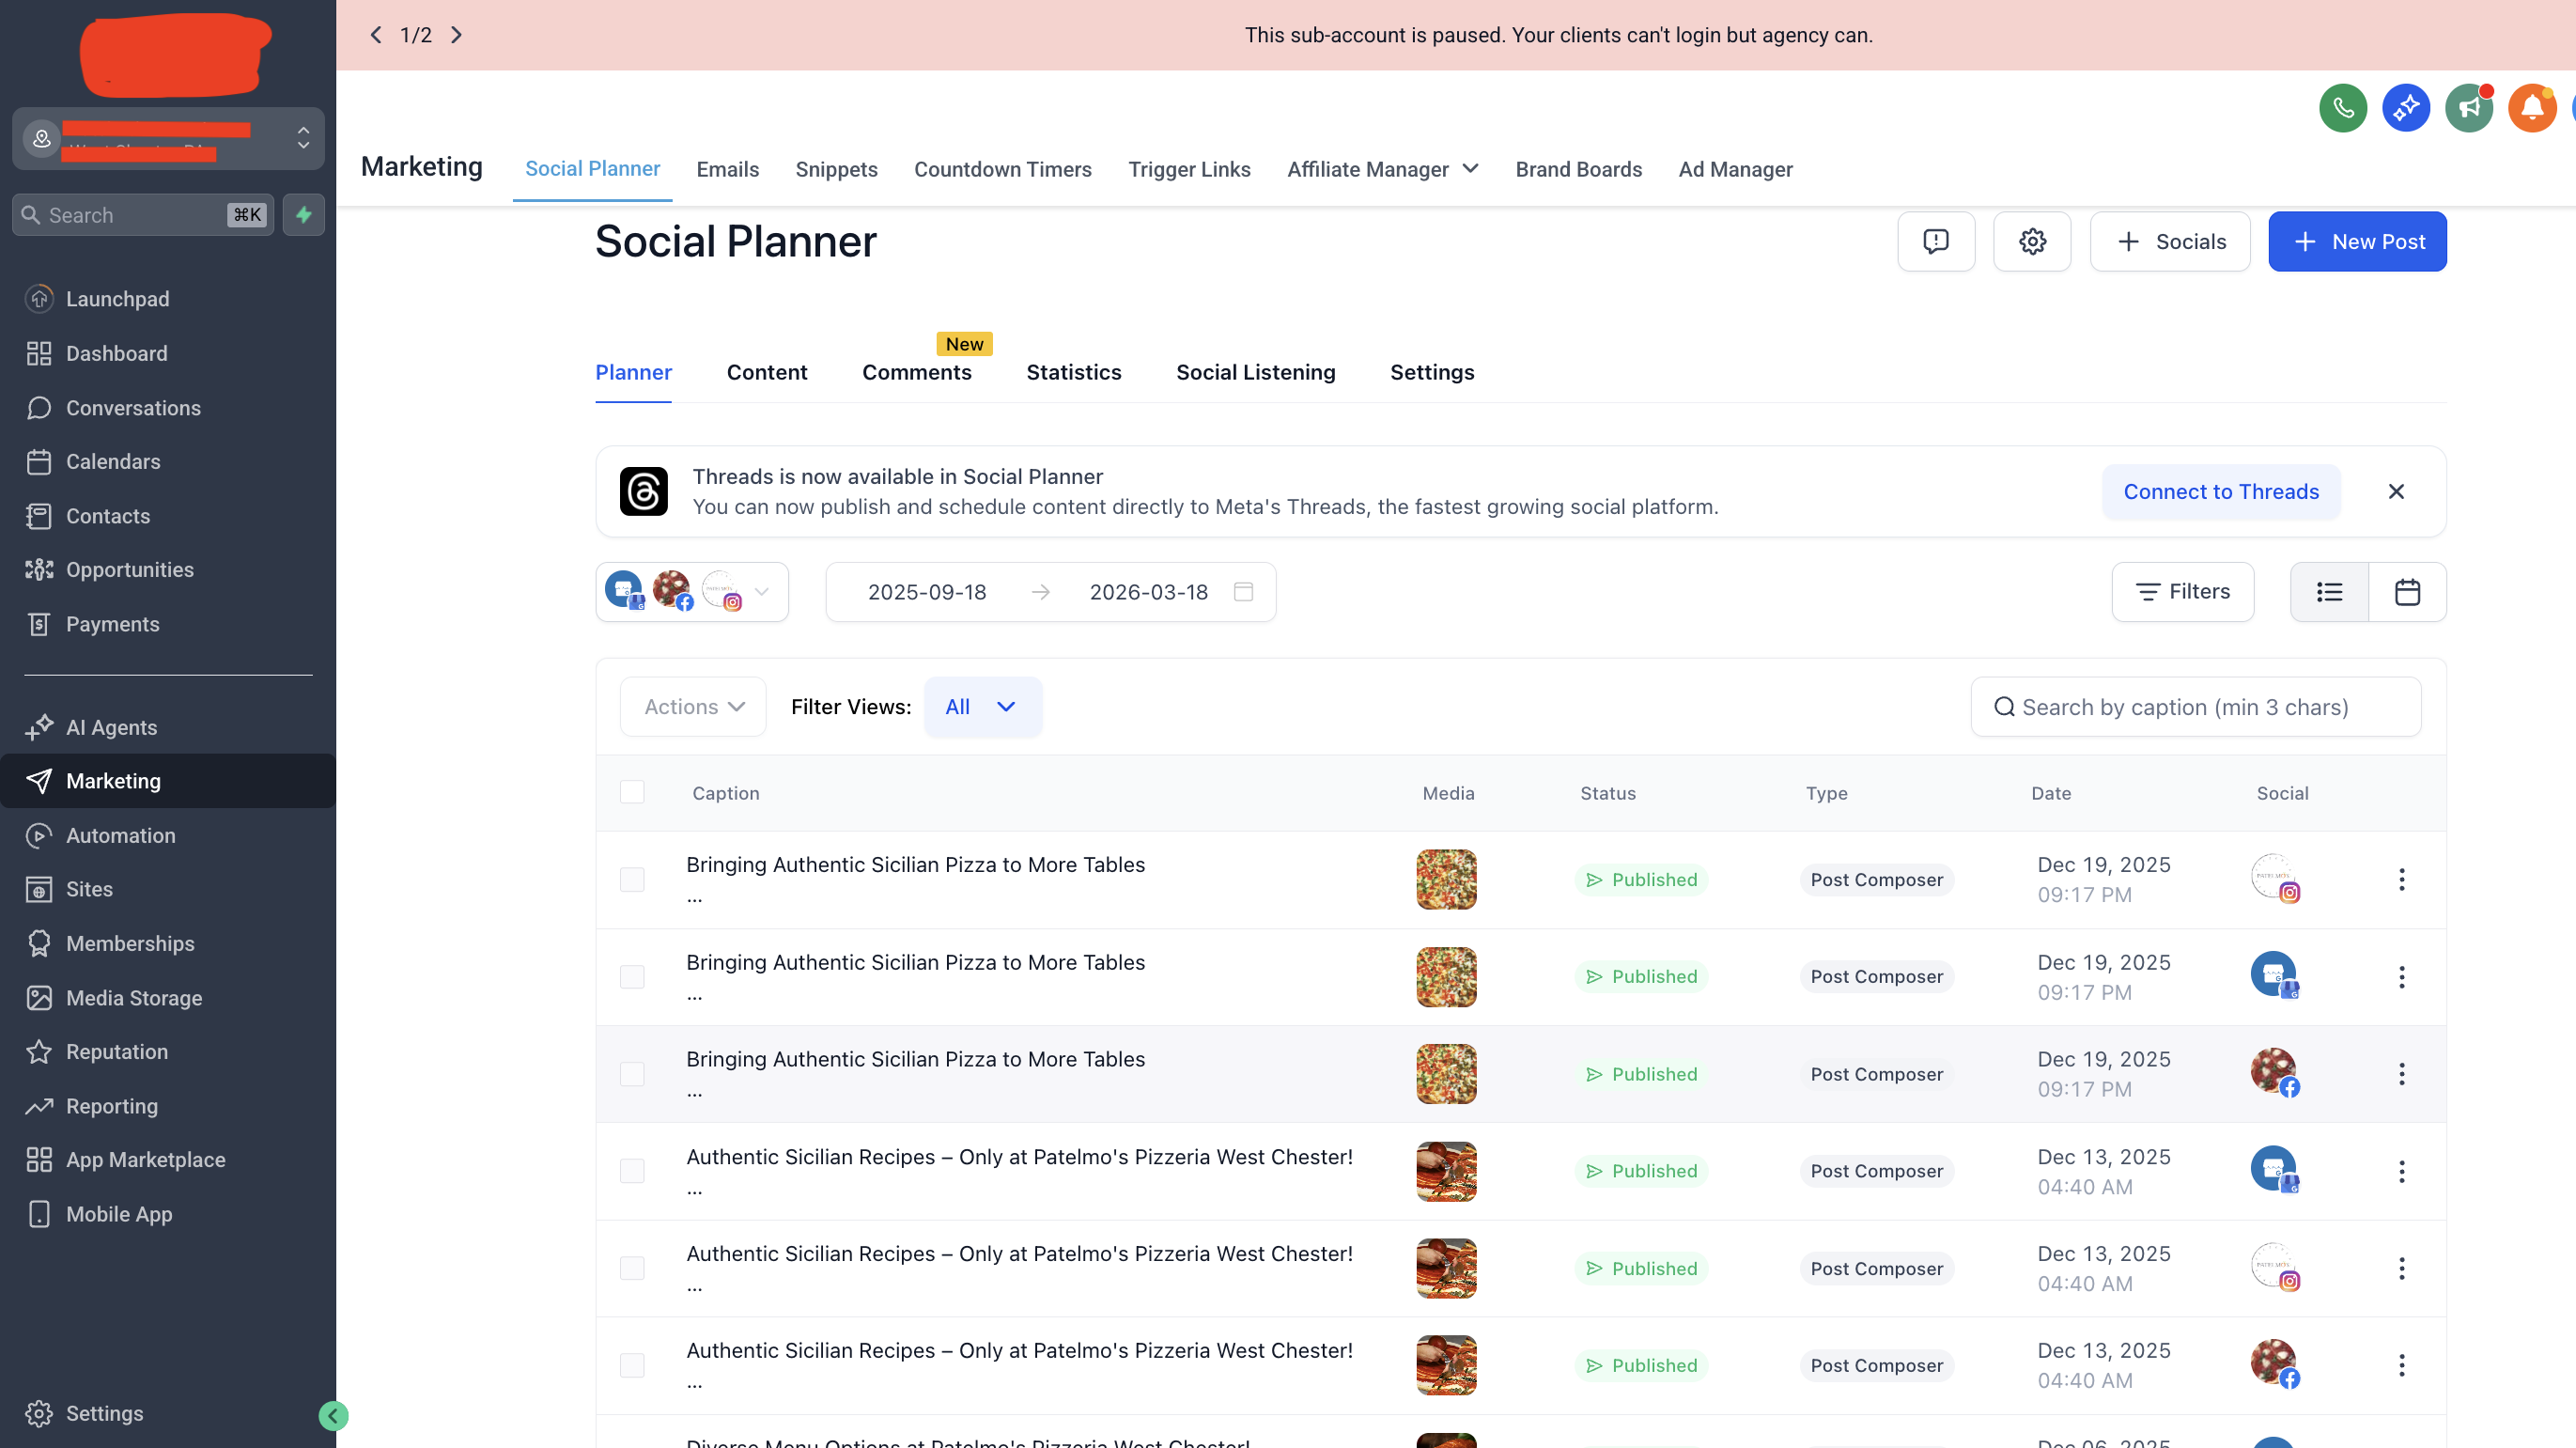The height and width of the screenshot is (1448, 2576).
Task: Click the green lightning quick actions icon
Action: [x=303, y=215]
